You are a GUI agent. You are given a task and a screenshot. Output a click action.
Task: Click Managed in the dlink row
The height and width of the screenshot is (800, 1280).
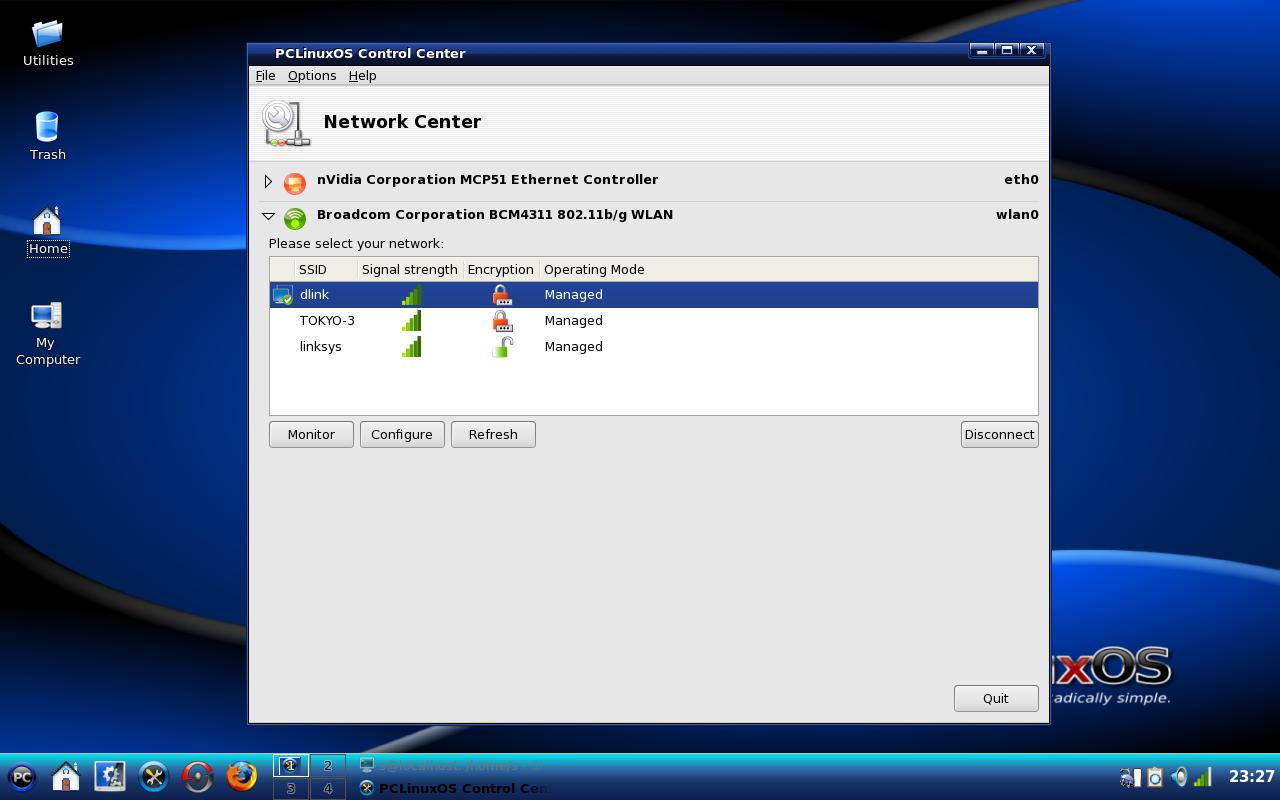(x=573, y=295)
